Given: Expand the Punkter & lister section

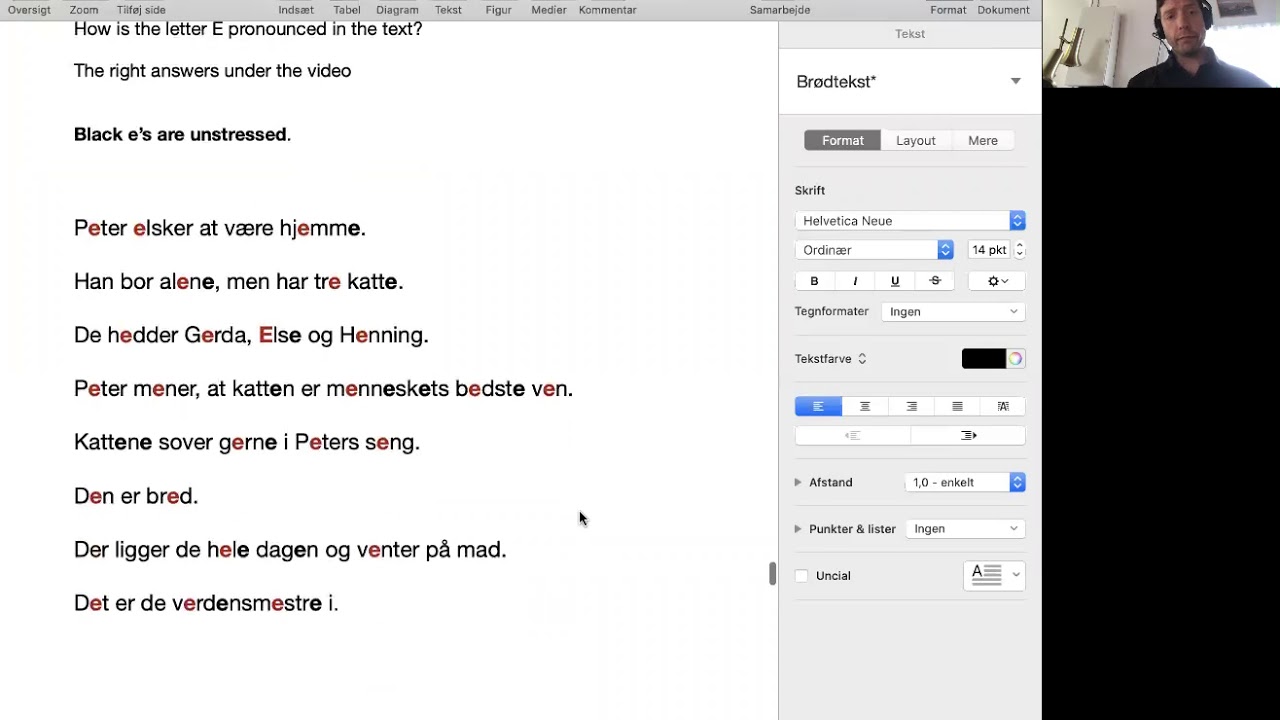Looking at the screenshot, I should 798,529.
